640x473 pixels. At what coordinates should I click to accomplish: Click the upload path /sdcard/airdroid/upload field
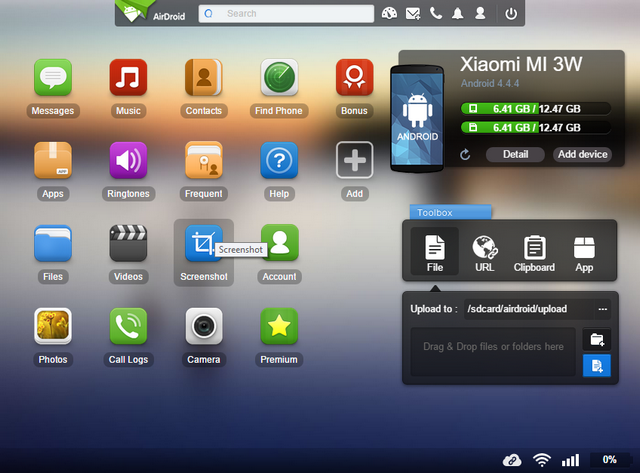coord(529,309)
